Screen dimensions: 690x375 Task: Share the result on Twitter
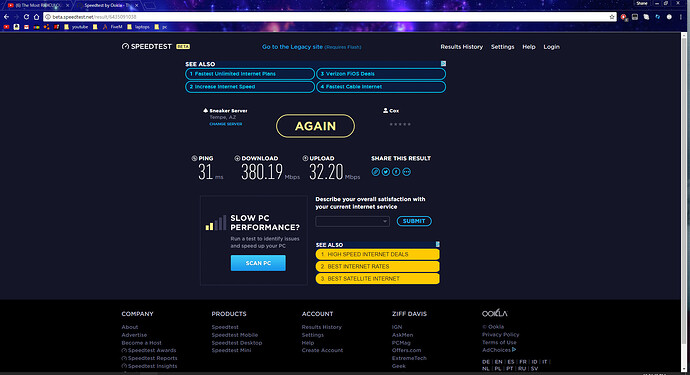click(x=386, y=172)
